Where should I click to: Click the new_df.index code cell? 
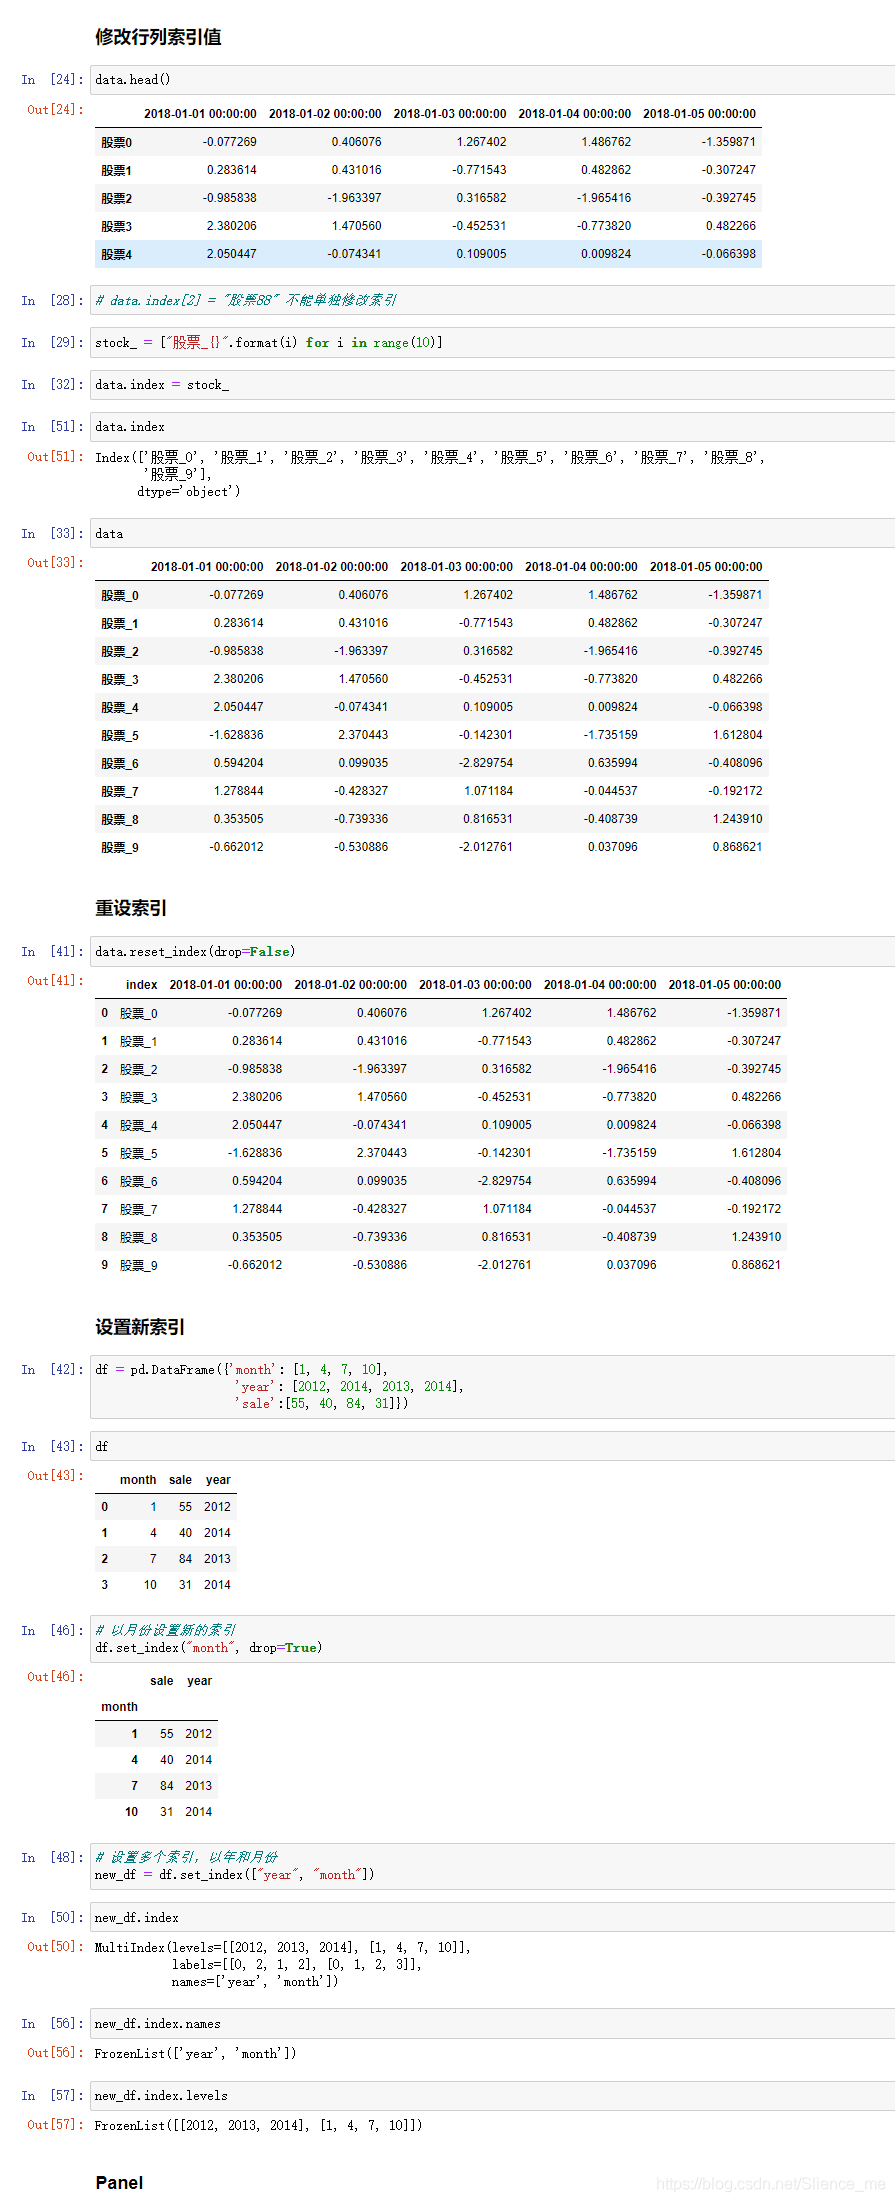(x=492, y=1917)
